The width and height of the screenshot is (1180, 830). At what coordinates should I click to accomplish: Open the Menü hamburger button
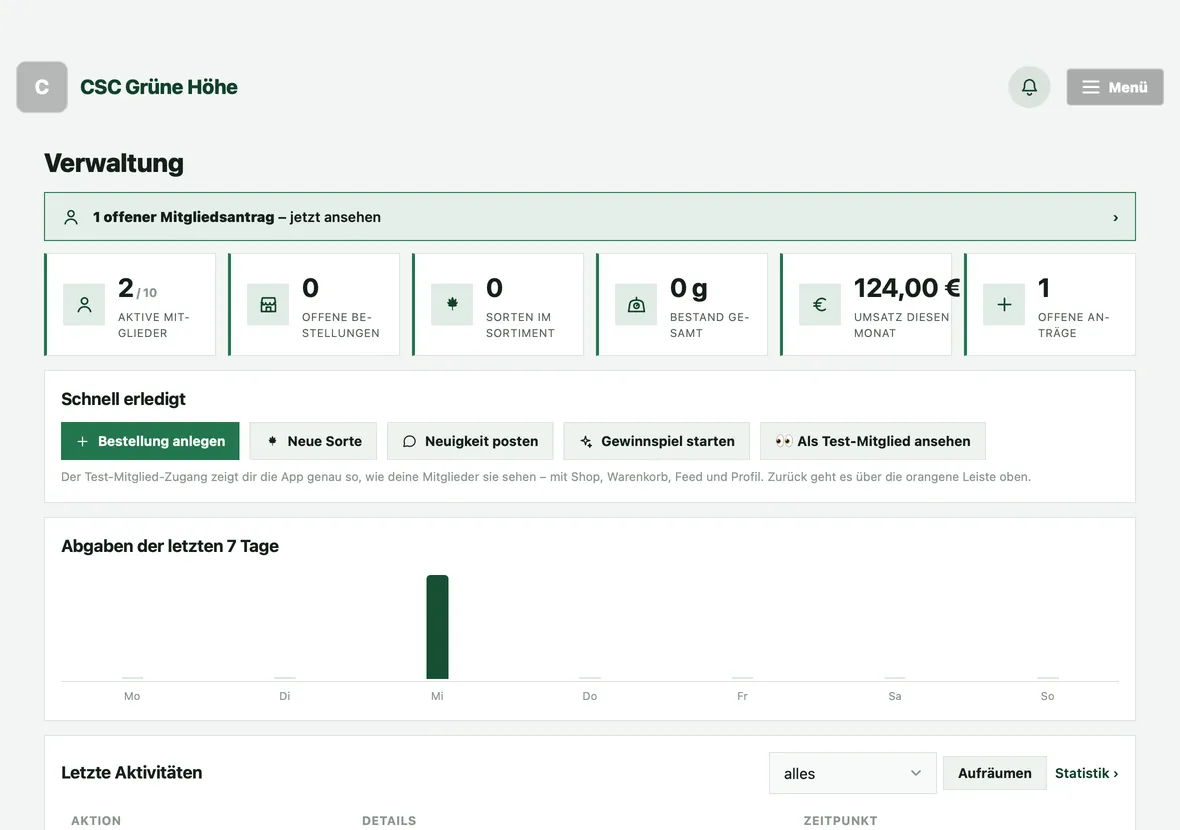(1115, 87)
